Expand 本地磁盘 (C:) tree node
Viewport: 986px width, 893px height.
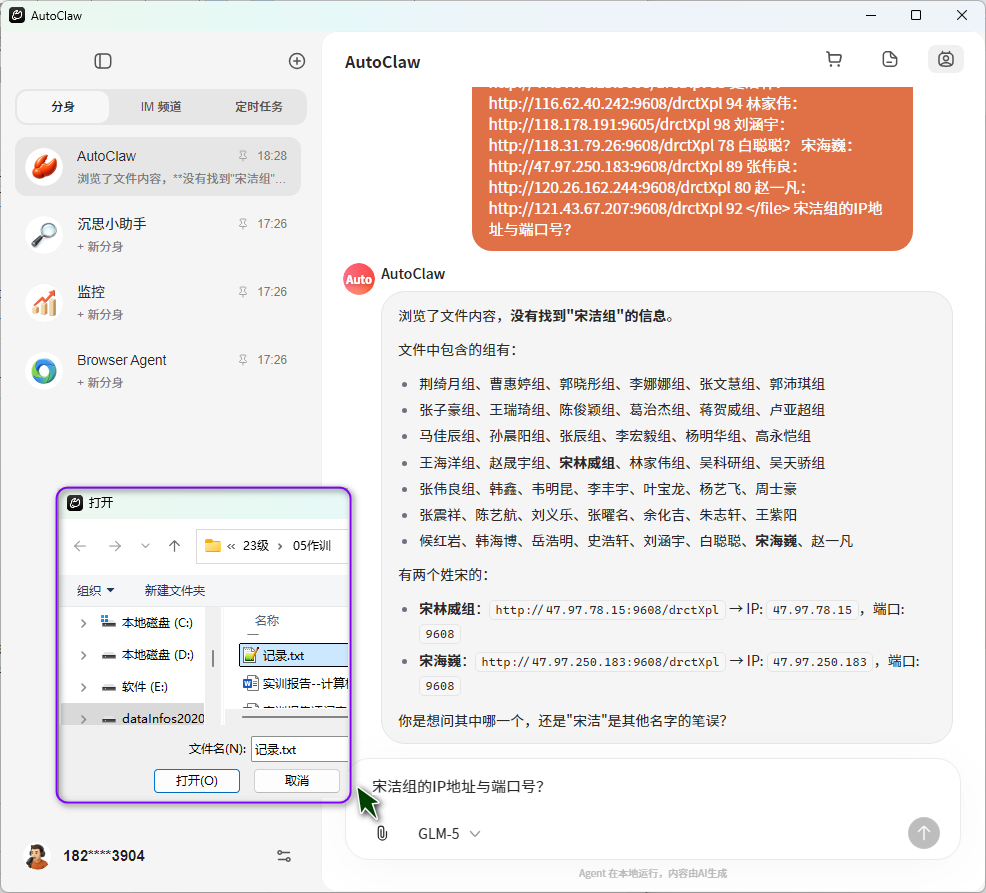pos(83,623)
